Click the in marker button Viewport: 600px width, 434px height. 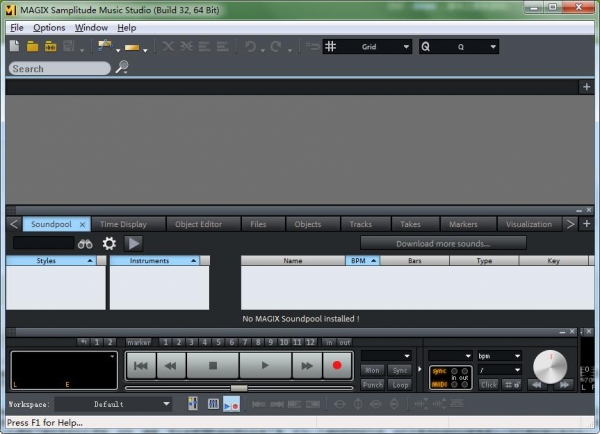[x=329, y=342]
